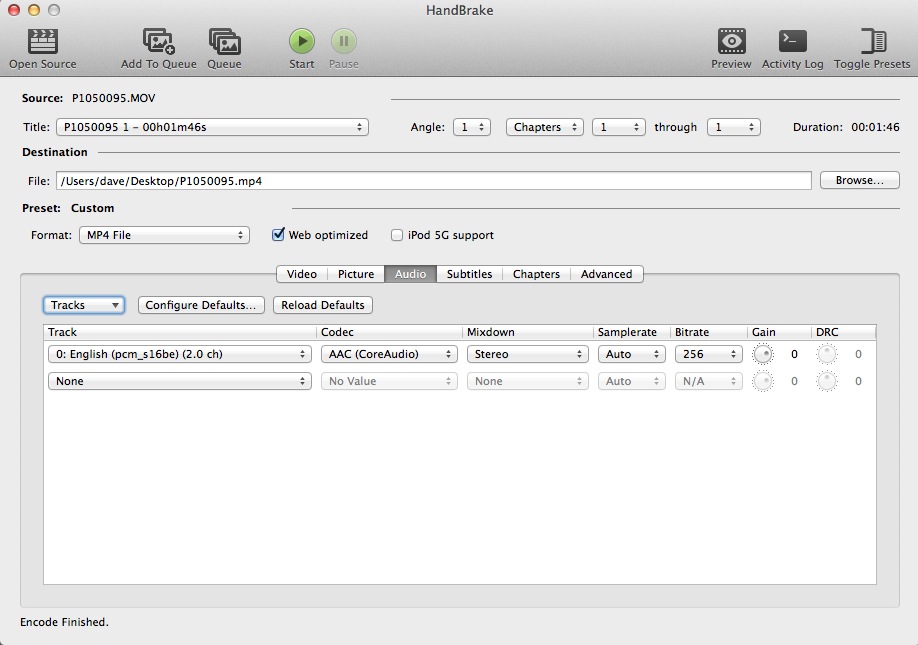
Task: Click the Browse... button
Action: click(859, 181)
